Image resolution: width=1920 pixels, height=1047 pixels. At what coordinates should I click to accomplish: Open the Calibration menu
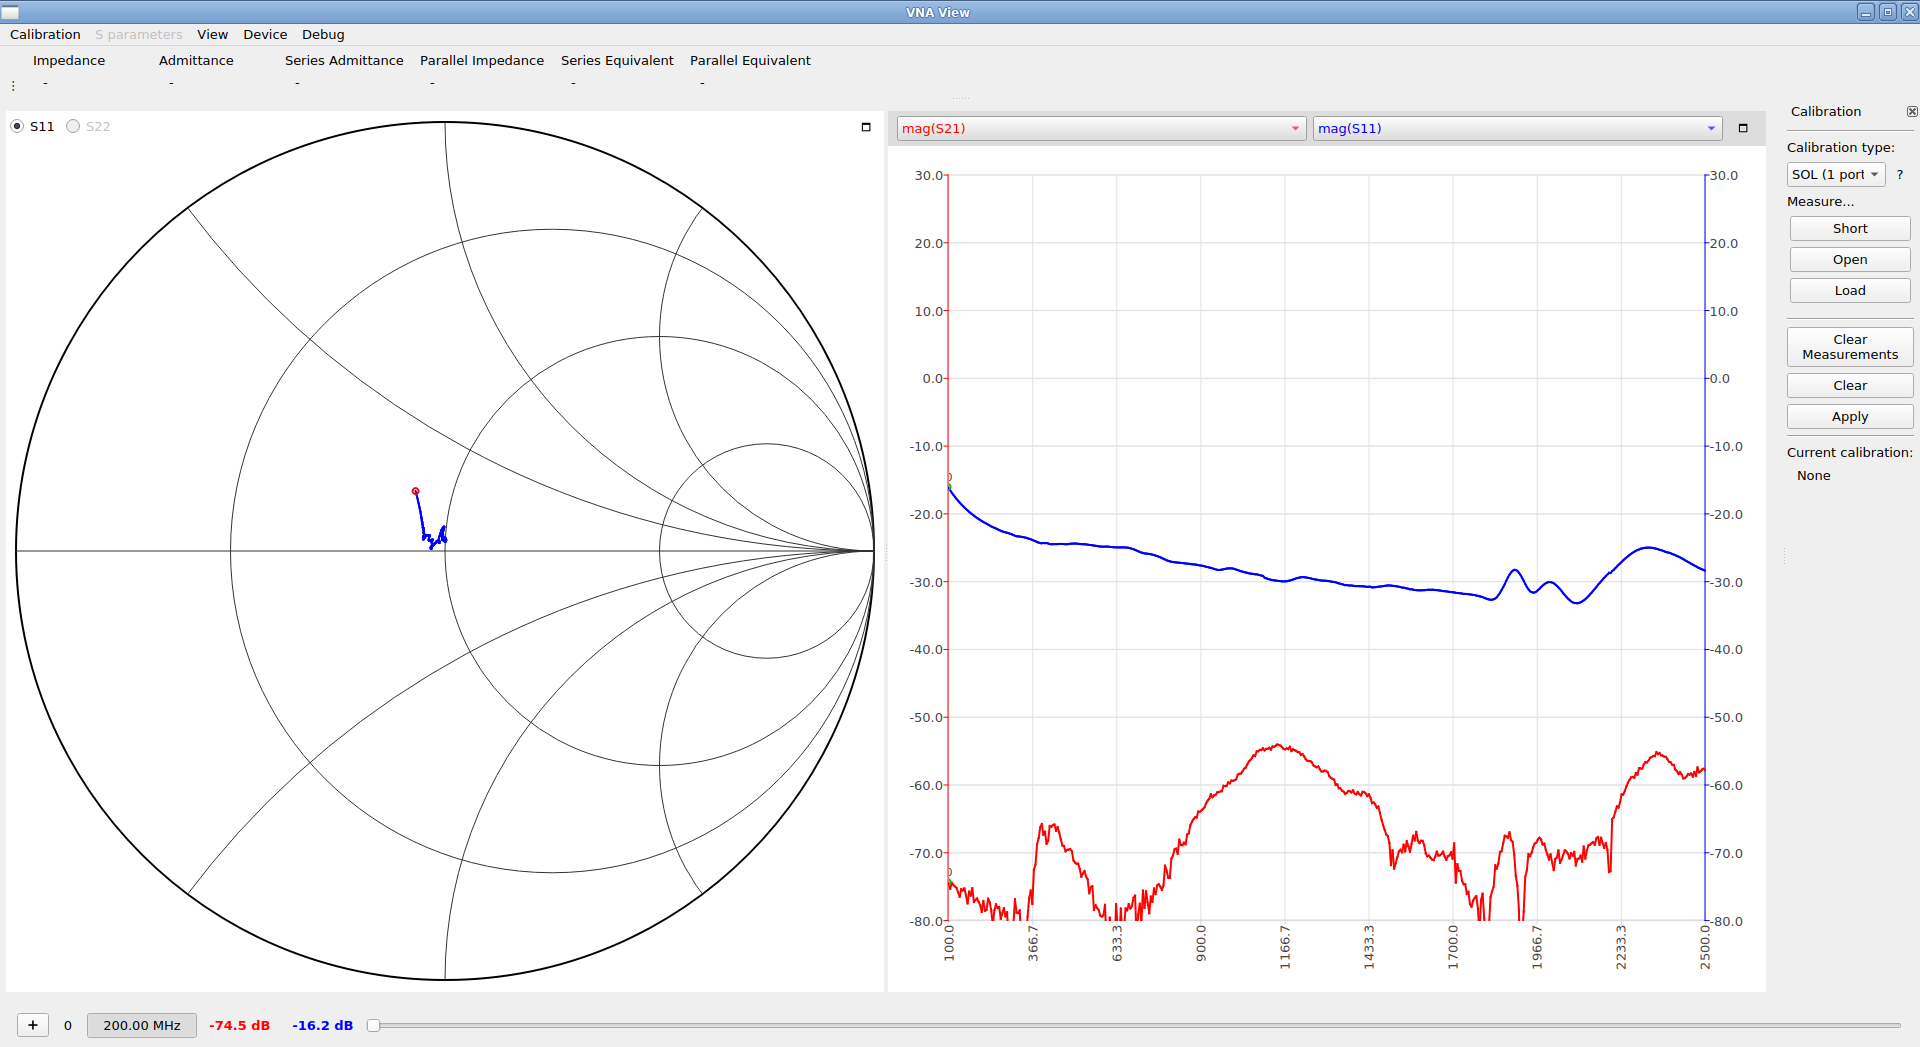tap(45, 34)
